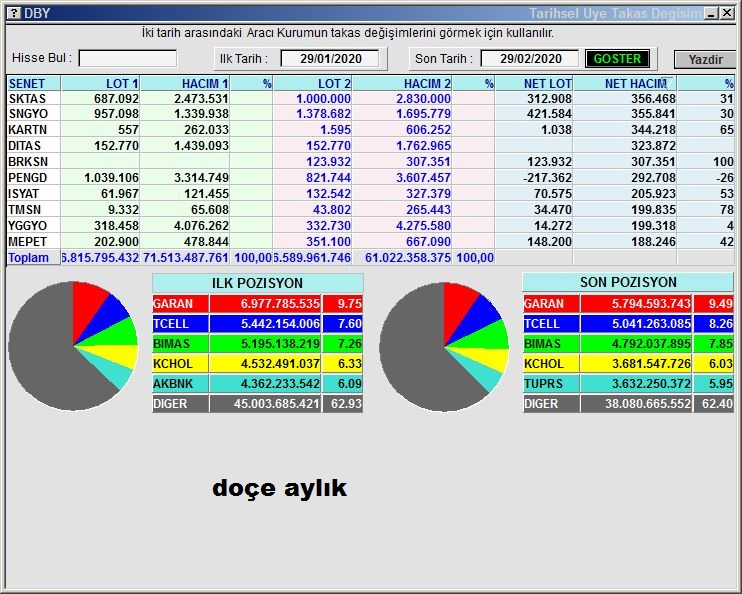Select the KARTN row
The image size is (742, 594).
click(x=371, y=130)
